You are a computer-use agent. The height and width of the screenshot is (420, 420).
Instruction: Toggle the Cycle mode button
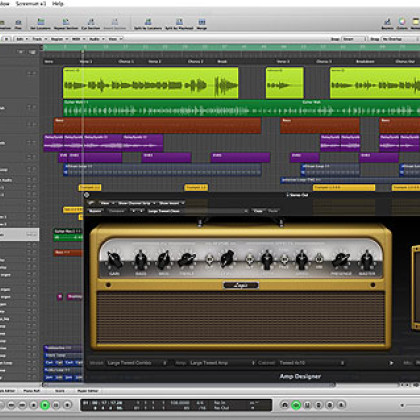pyautogui.click(x=285, y=405)
